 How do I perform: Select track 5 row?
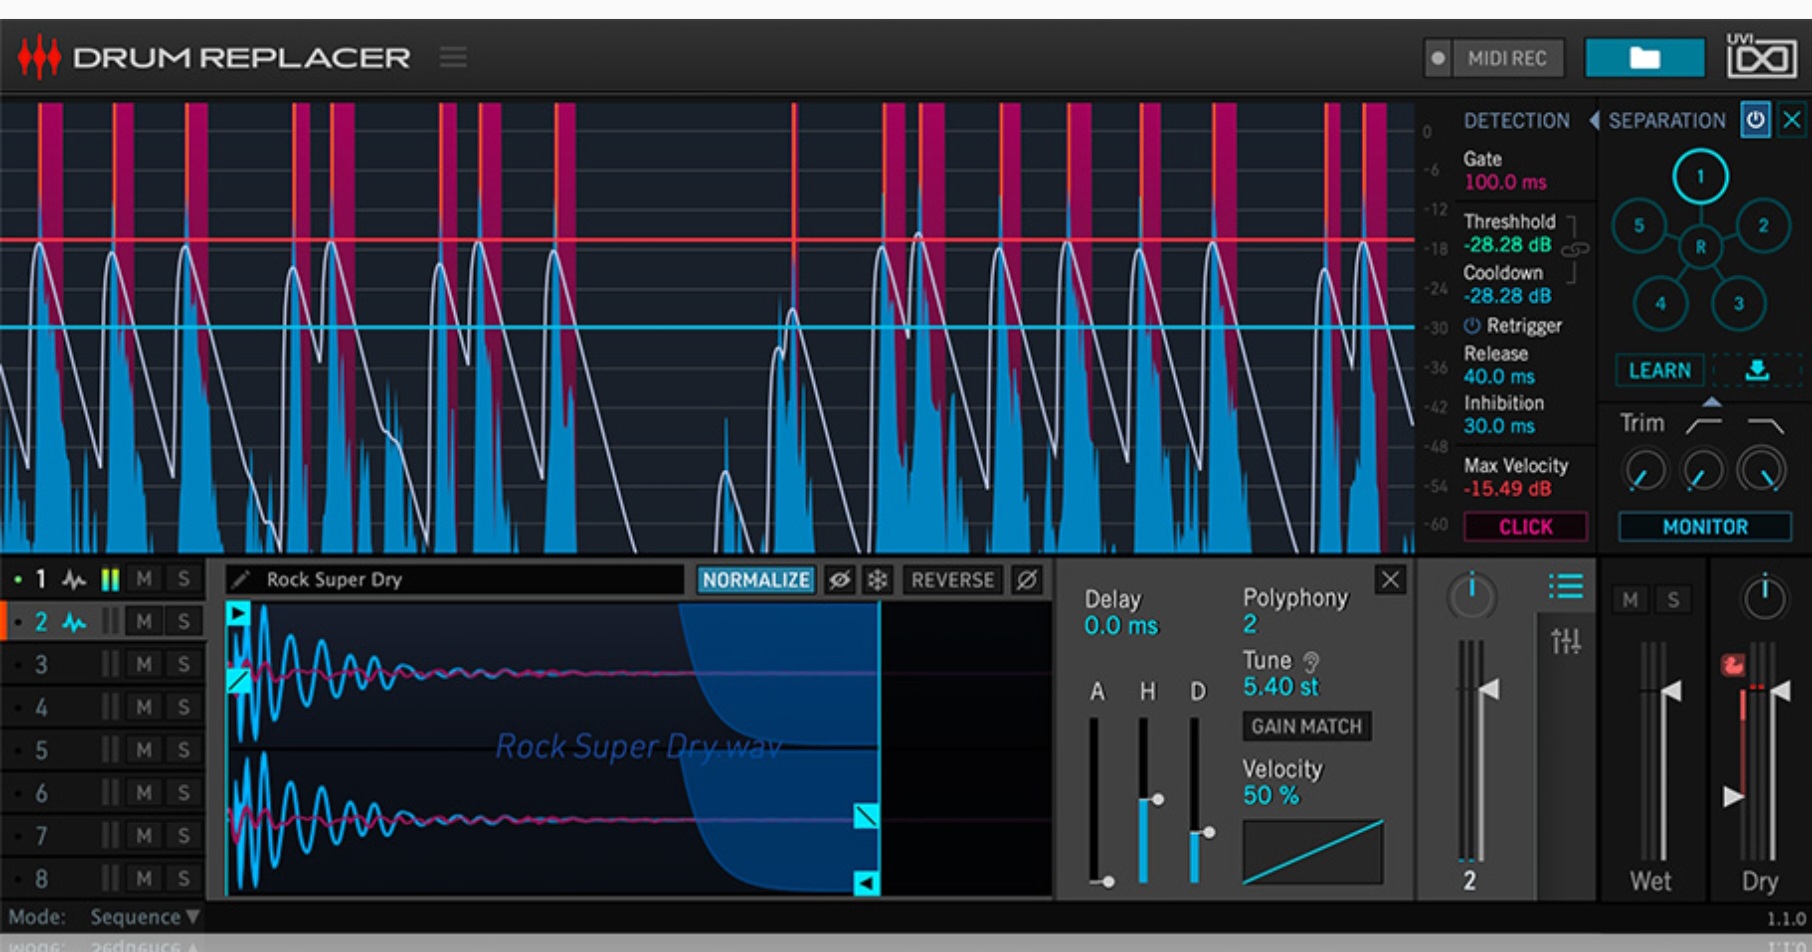[102, 750]
